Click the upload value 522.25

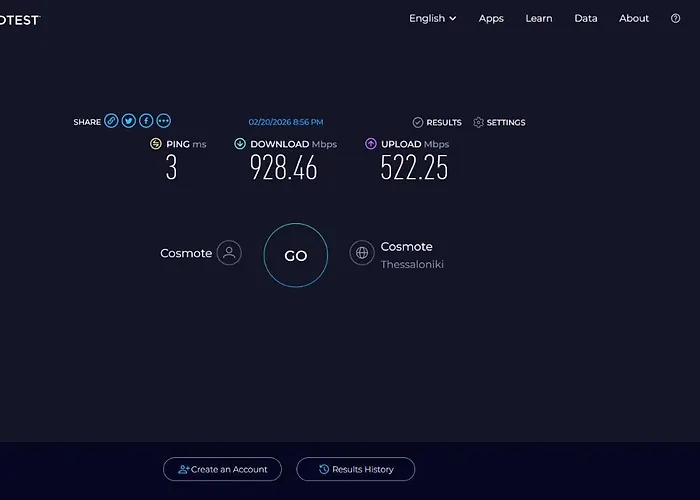414,167
